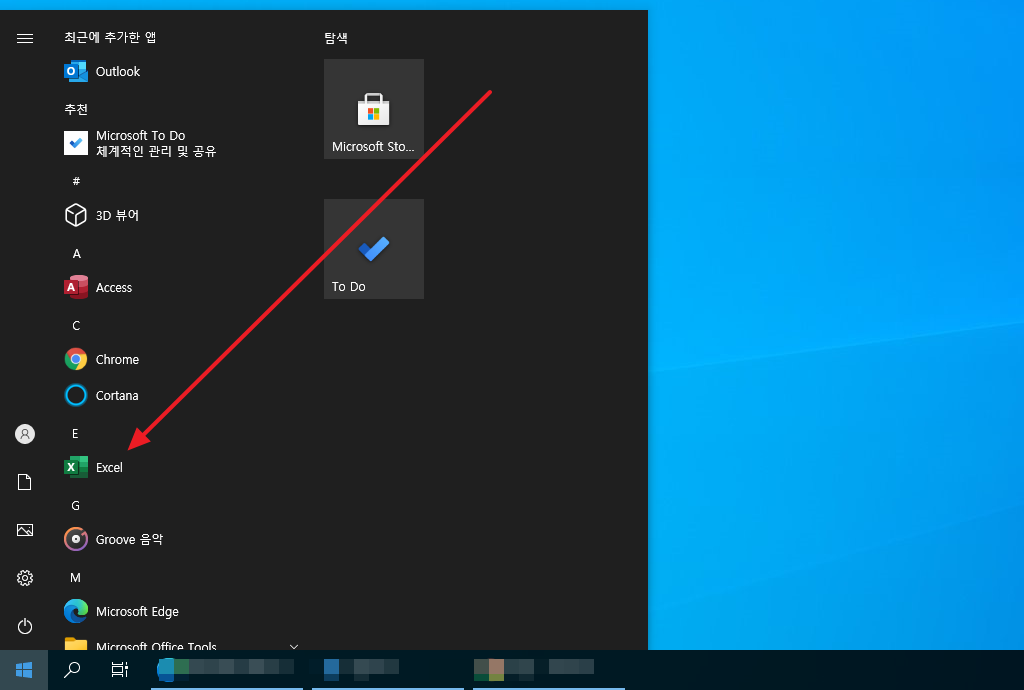This screenshot has width=1024, height=690.
Task: Expand the Start menu hamburger icon
Action: tap(25, 39)
